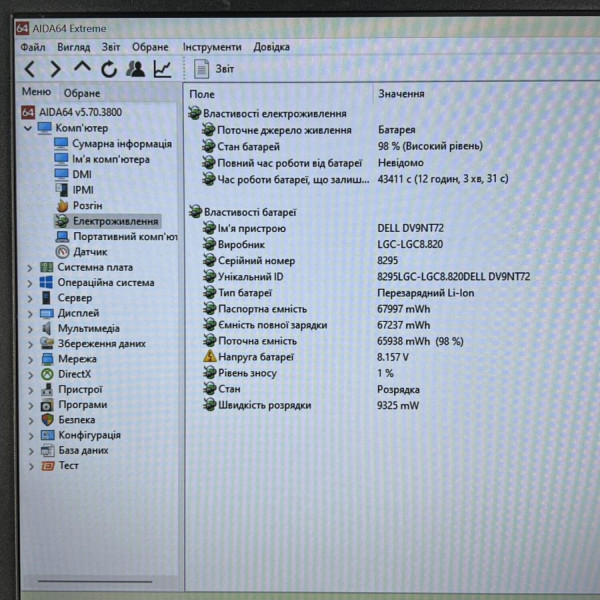Open the Звіт menu in menu bar
This screenshot has height=600, width=600.
tap(111, 47)
